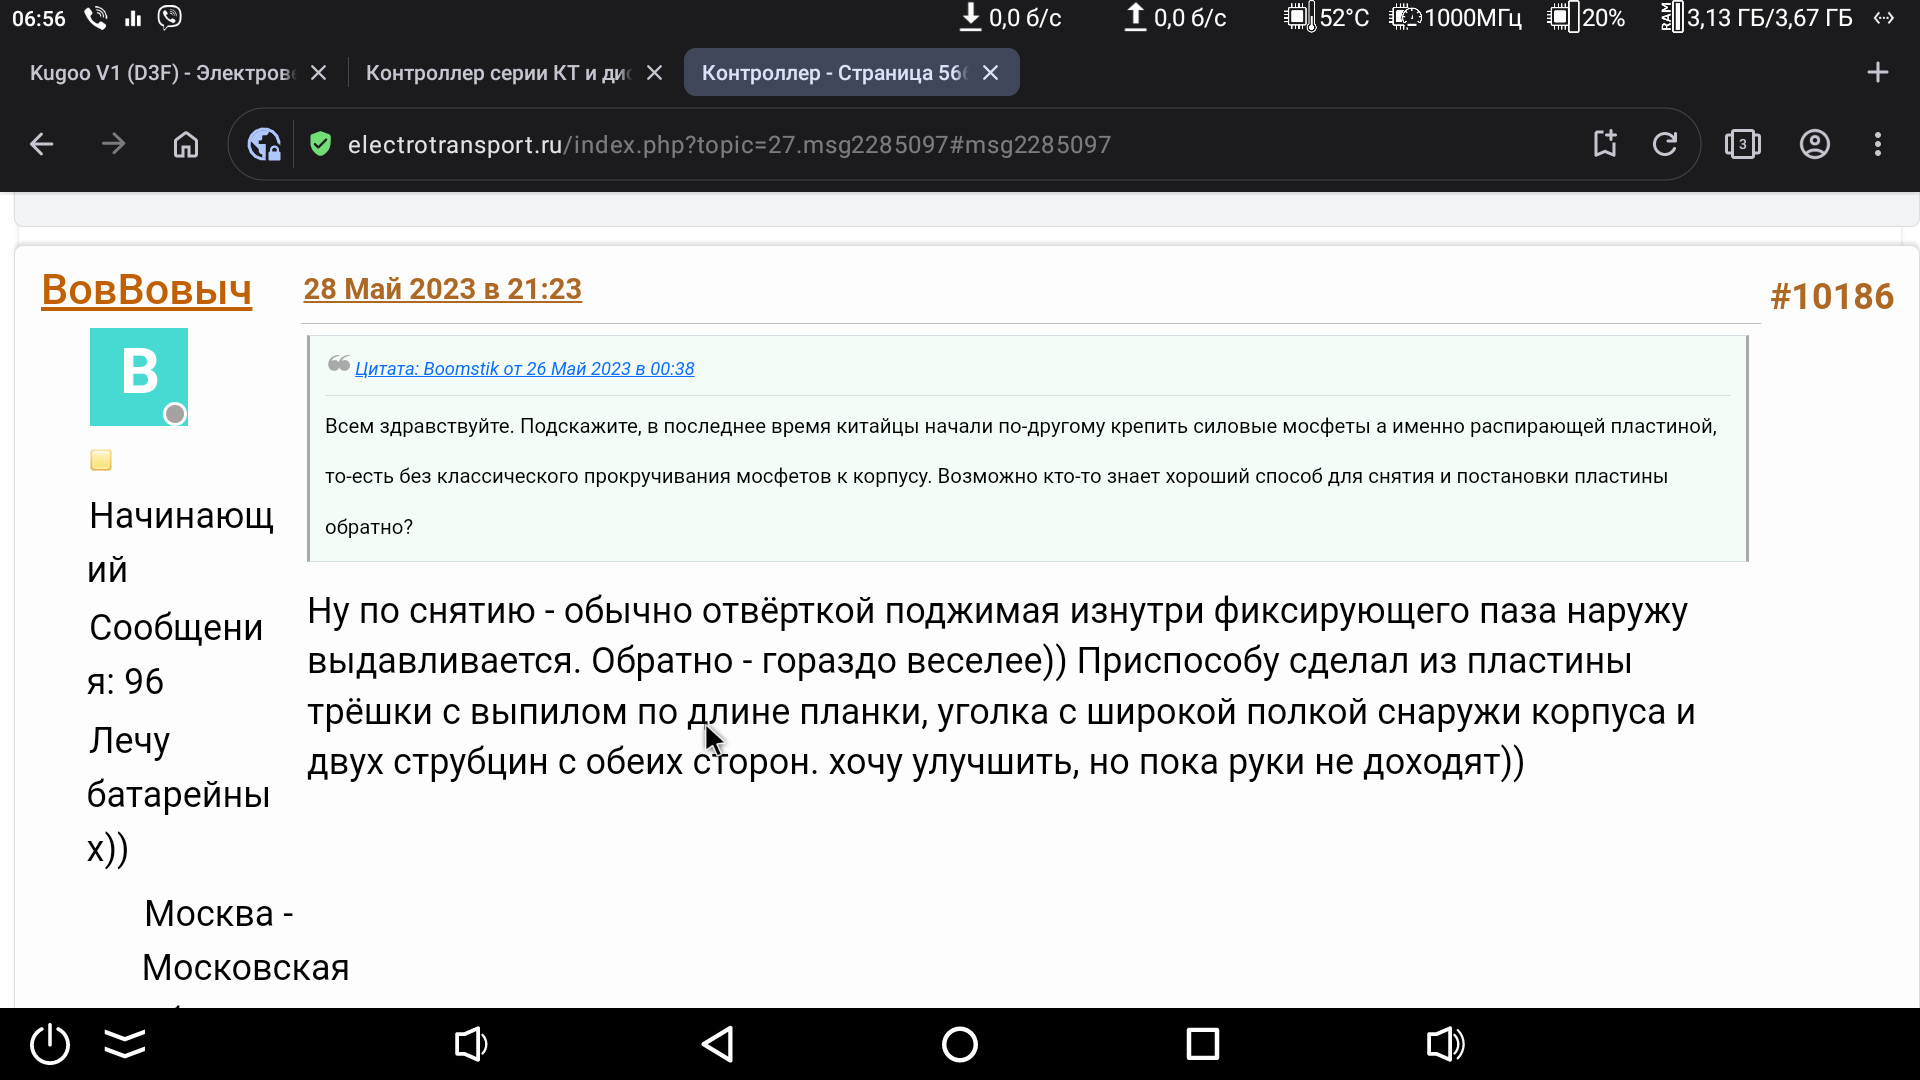The width and height of the screenshot is (1920, 1080).
Task: Open quote link from Boomstik
Action: click(x=524, y=369)
